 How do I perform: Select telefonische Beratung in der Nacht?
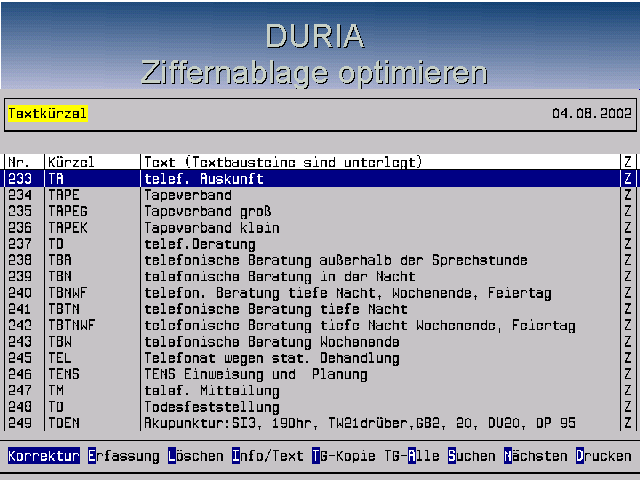tap(320, 276)
